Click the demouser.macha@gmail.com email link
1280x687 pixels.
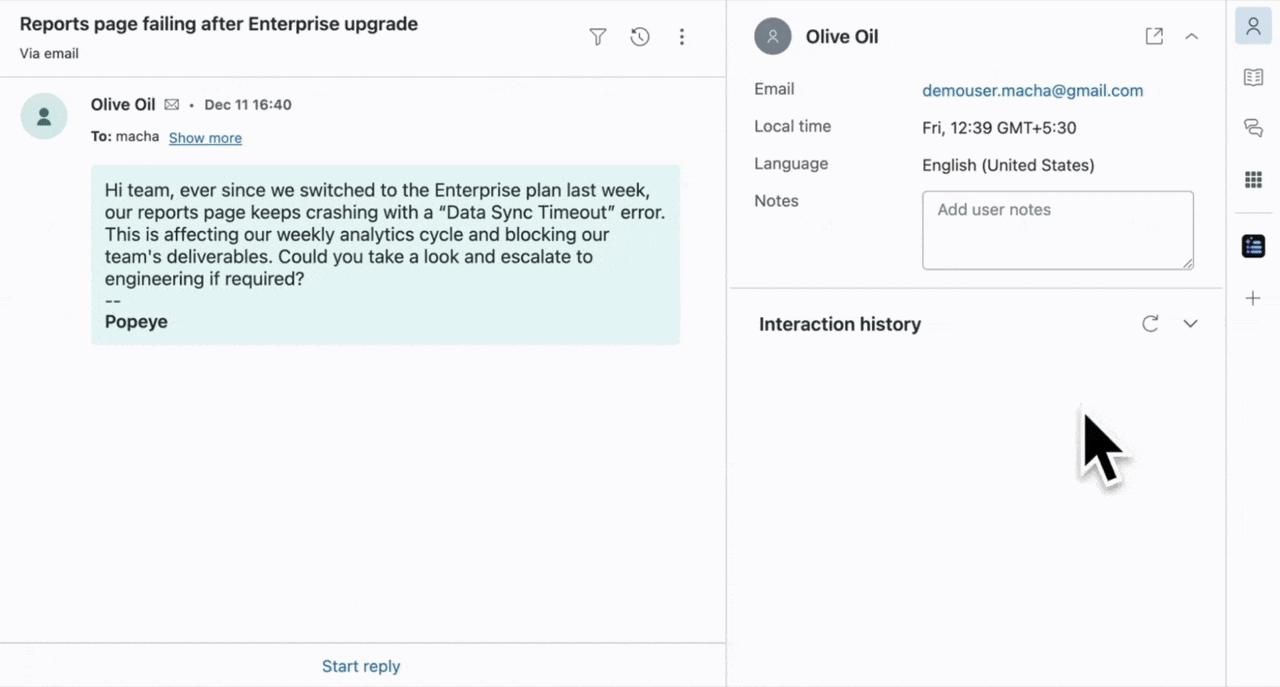1032,91
